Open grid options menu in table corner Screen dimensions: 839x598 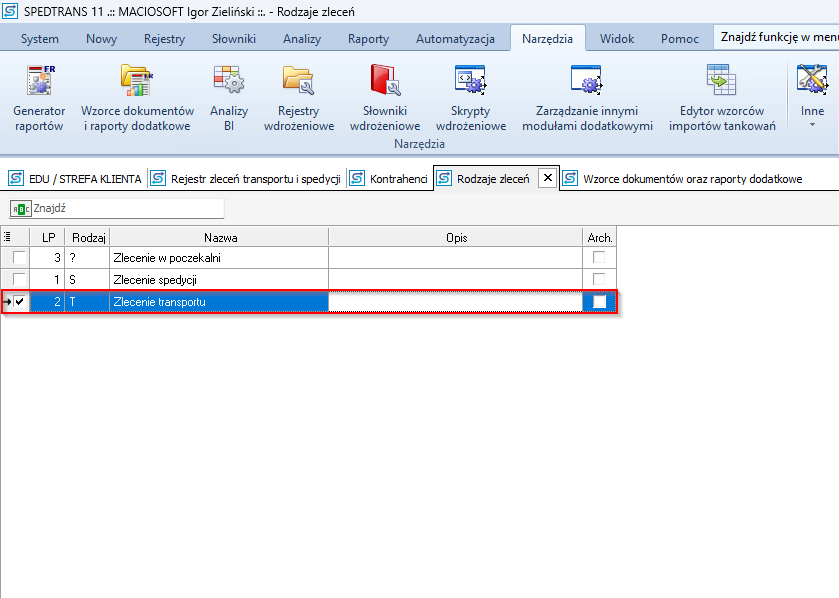(x=9, y=237)
